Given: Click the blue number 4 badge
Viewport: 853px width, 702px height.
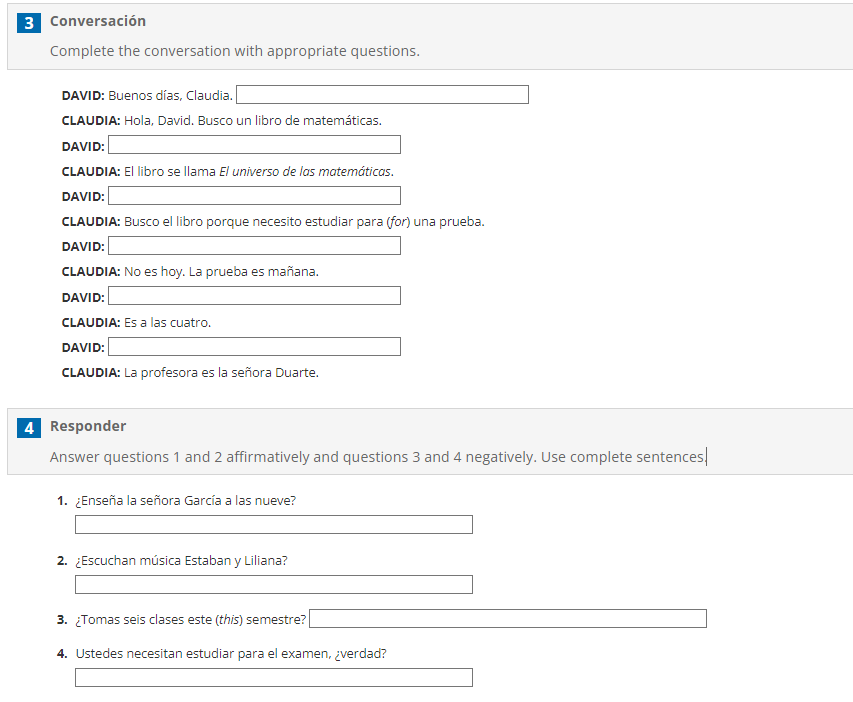Looking at the screenshot, I should click(29, 428).
